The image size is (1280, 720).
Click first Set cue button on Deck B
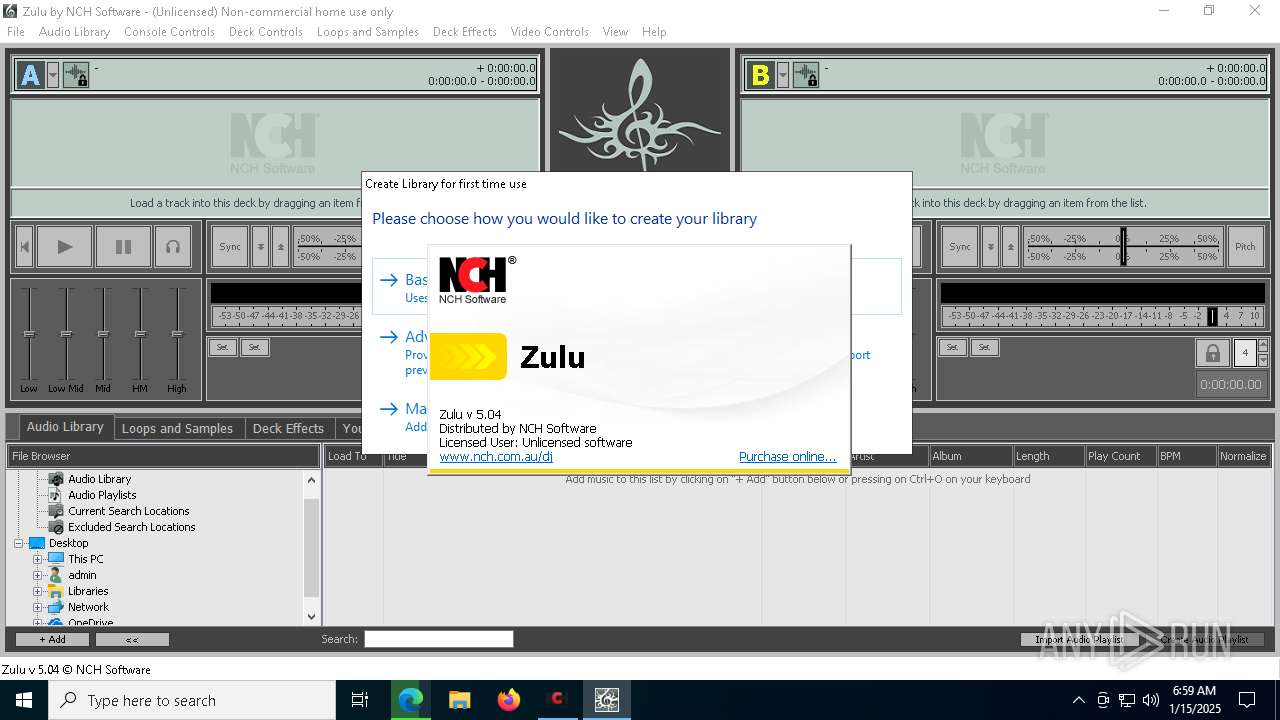point(952,347)
